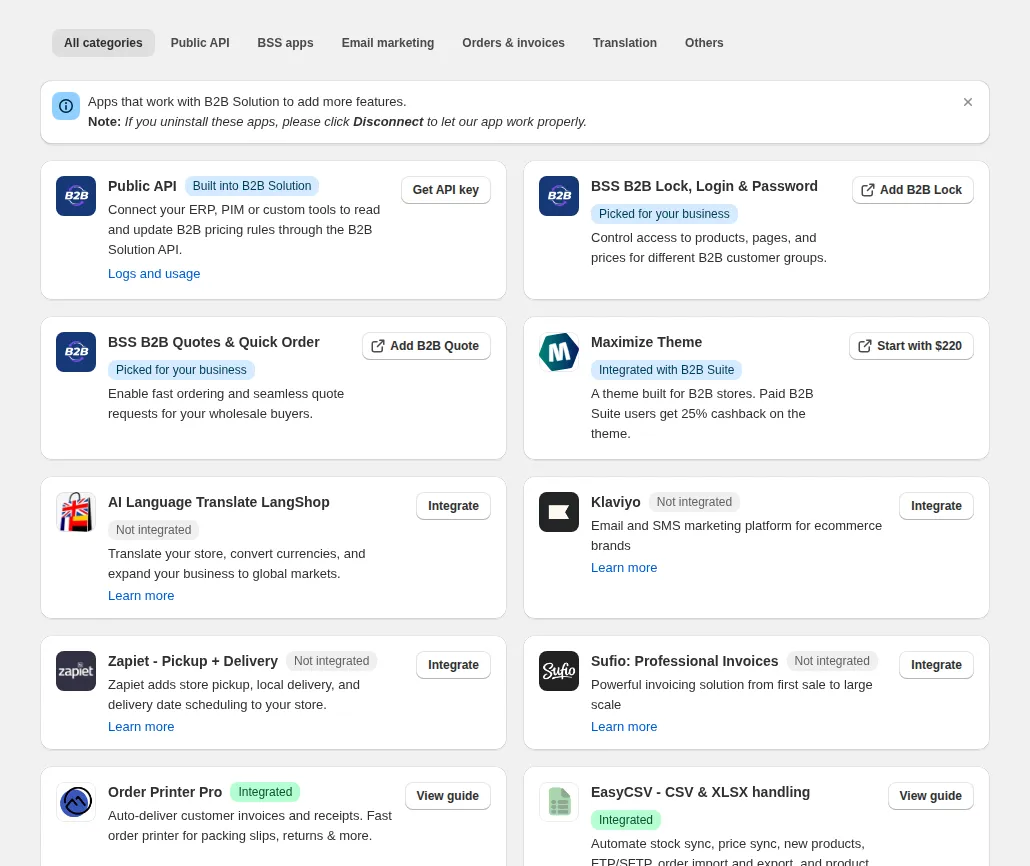The height and width of the screenshot is (866, 1030).
Task: Click the Maximize Theme title
Action: pos(646,342)
